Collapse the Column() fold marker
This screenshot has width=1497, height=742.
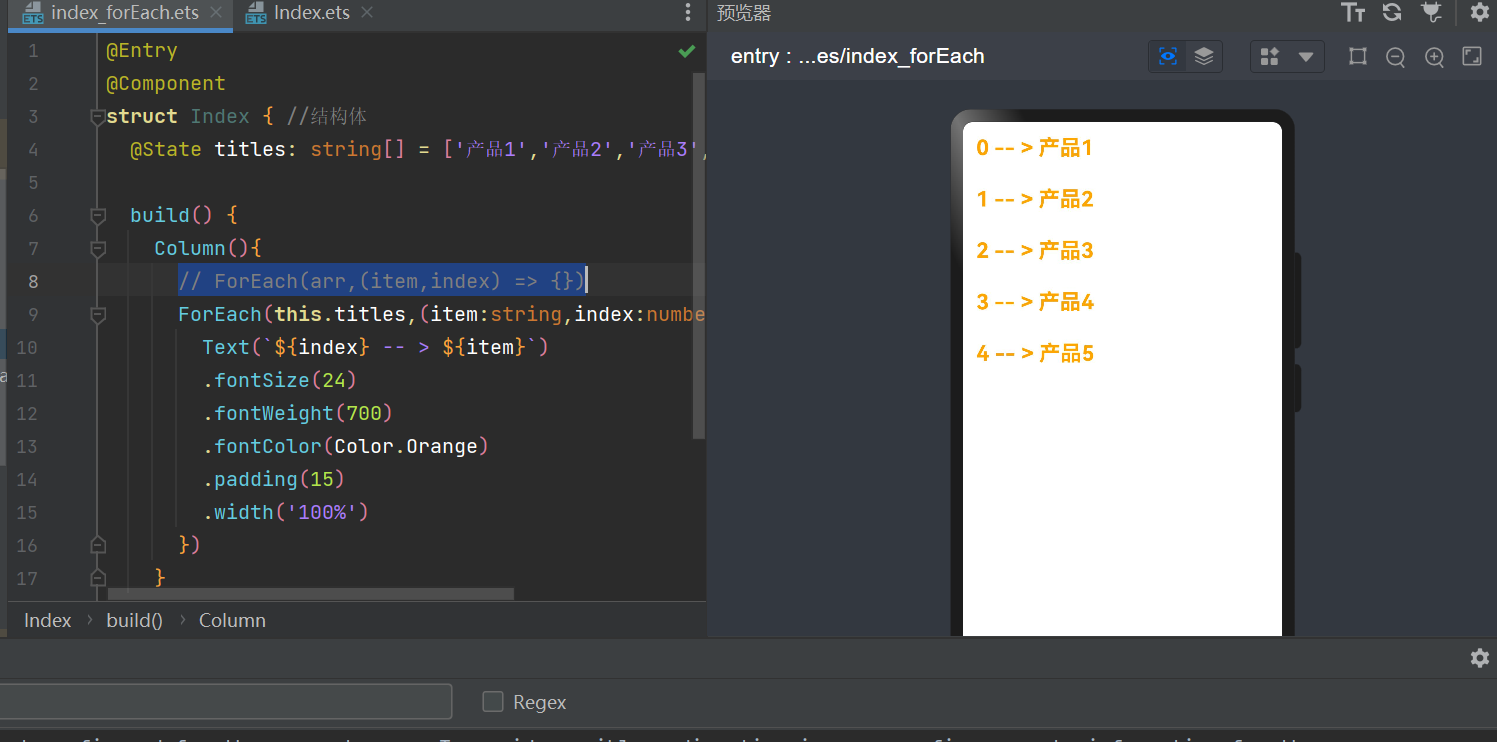point(98,249)
